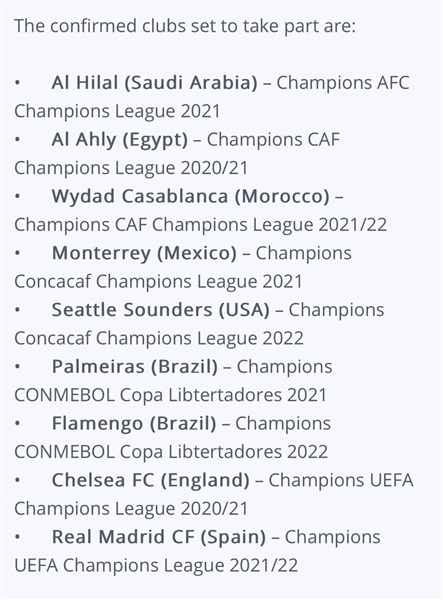Click the Palmeiras (Brazil) club name
The image size is (443, 600).
pos(135,366)
